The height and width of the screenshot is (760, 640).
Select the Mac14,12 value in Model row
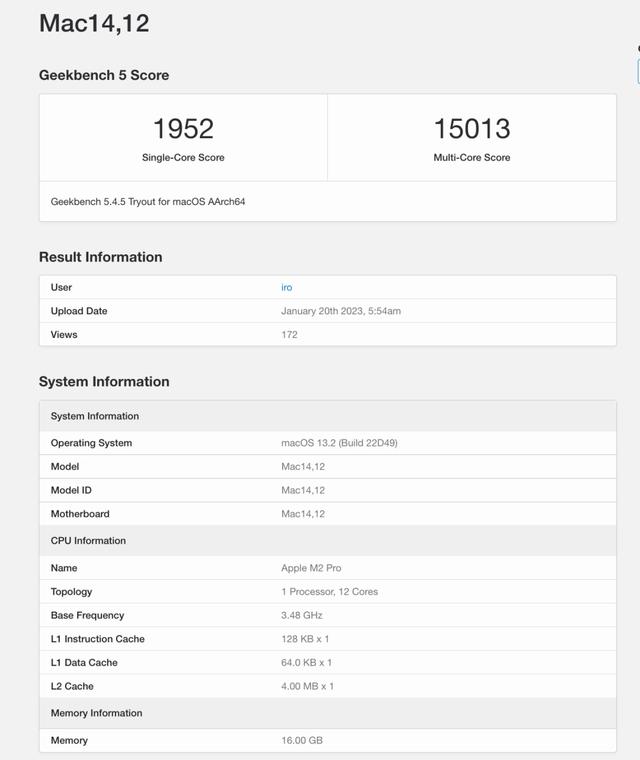303,467
